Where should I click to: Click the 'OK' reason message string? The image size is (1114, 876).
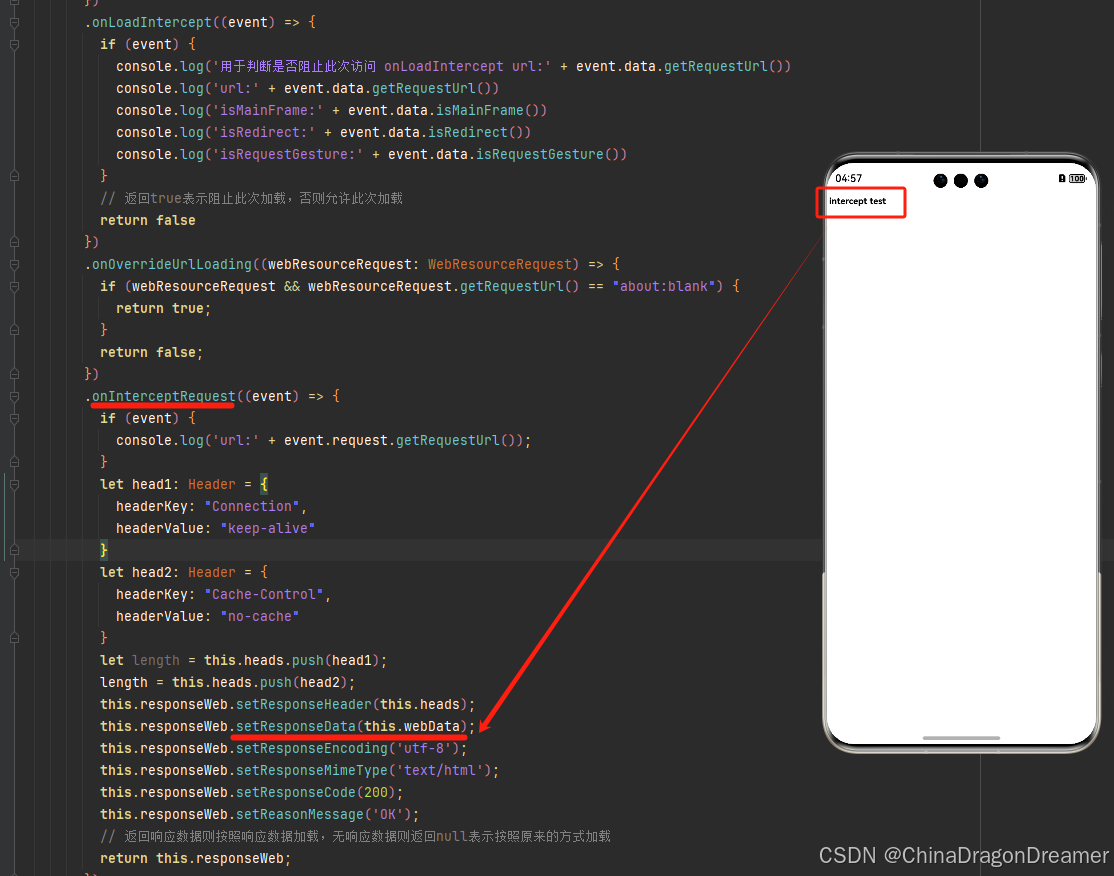[x=388, y=815]
